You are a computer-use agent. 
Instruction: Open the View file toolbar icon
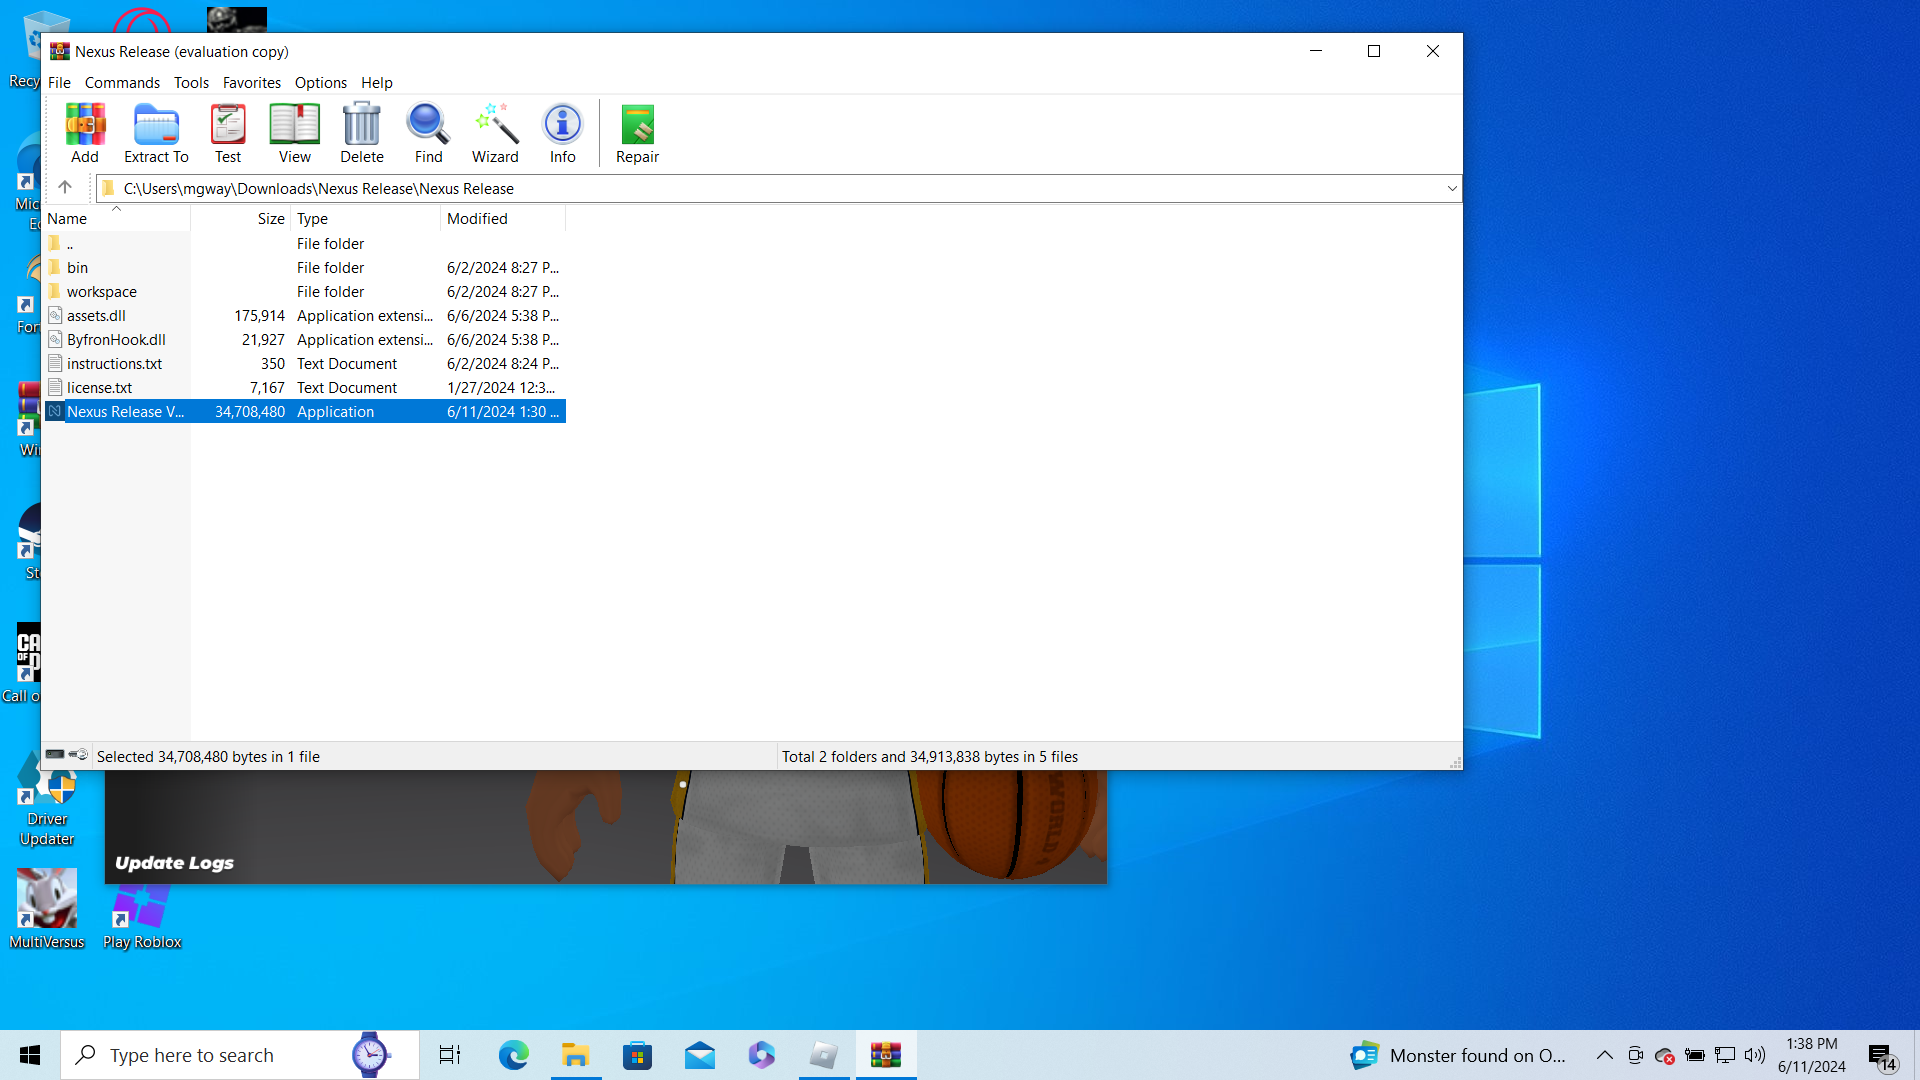click(x=294, y=132)
